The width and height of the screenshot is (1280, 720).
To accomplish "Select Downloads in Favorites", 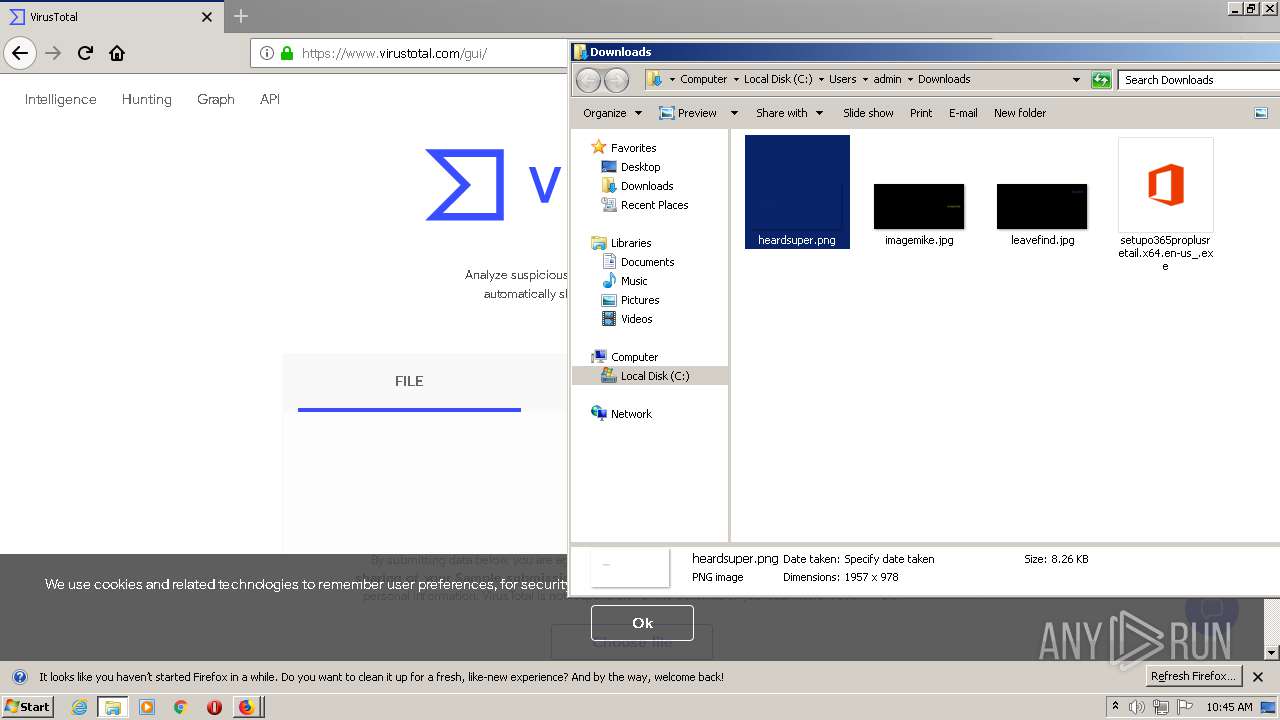I will [x=647, y=186].
